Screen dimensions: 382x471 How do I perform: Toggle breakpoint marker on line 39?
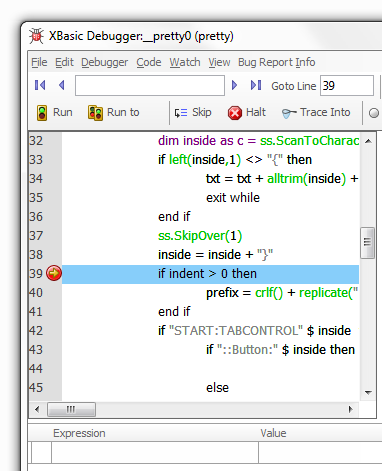[54, 273]
